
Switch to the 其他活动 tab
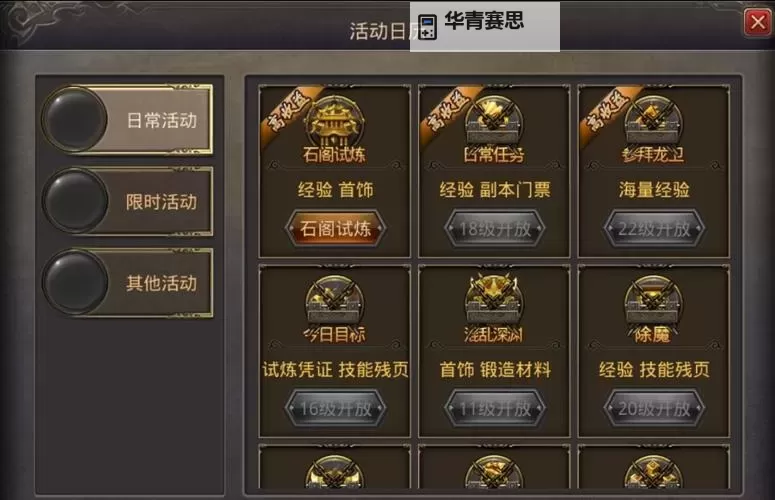(128, 283)
